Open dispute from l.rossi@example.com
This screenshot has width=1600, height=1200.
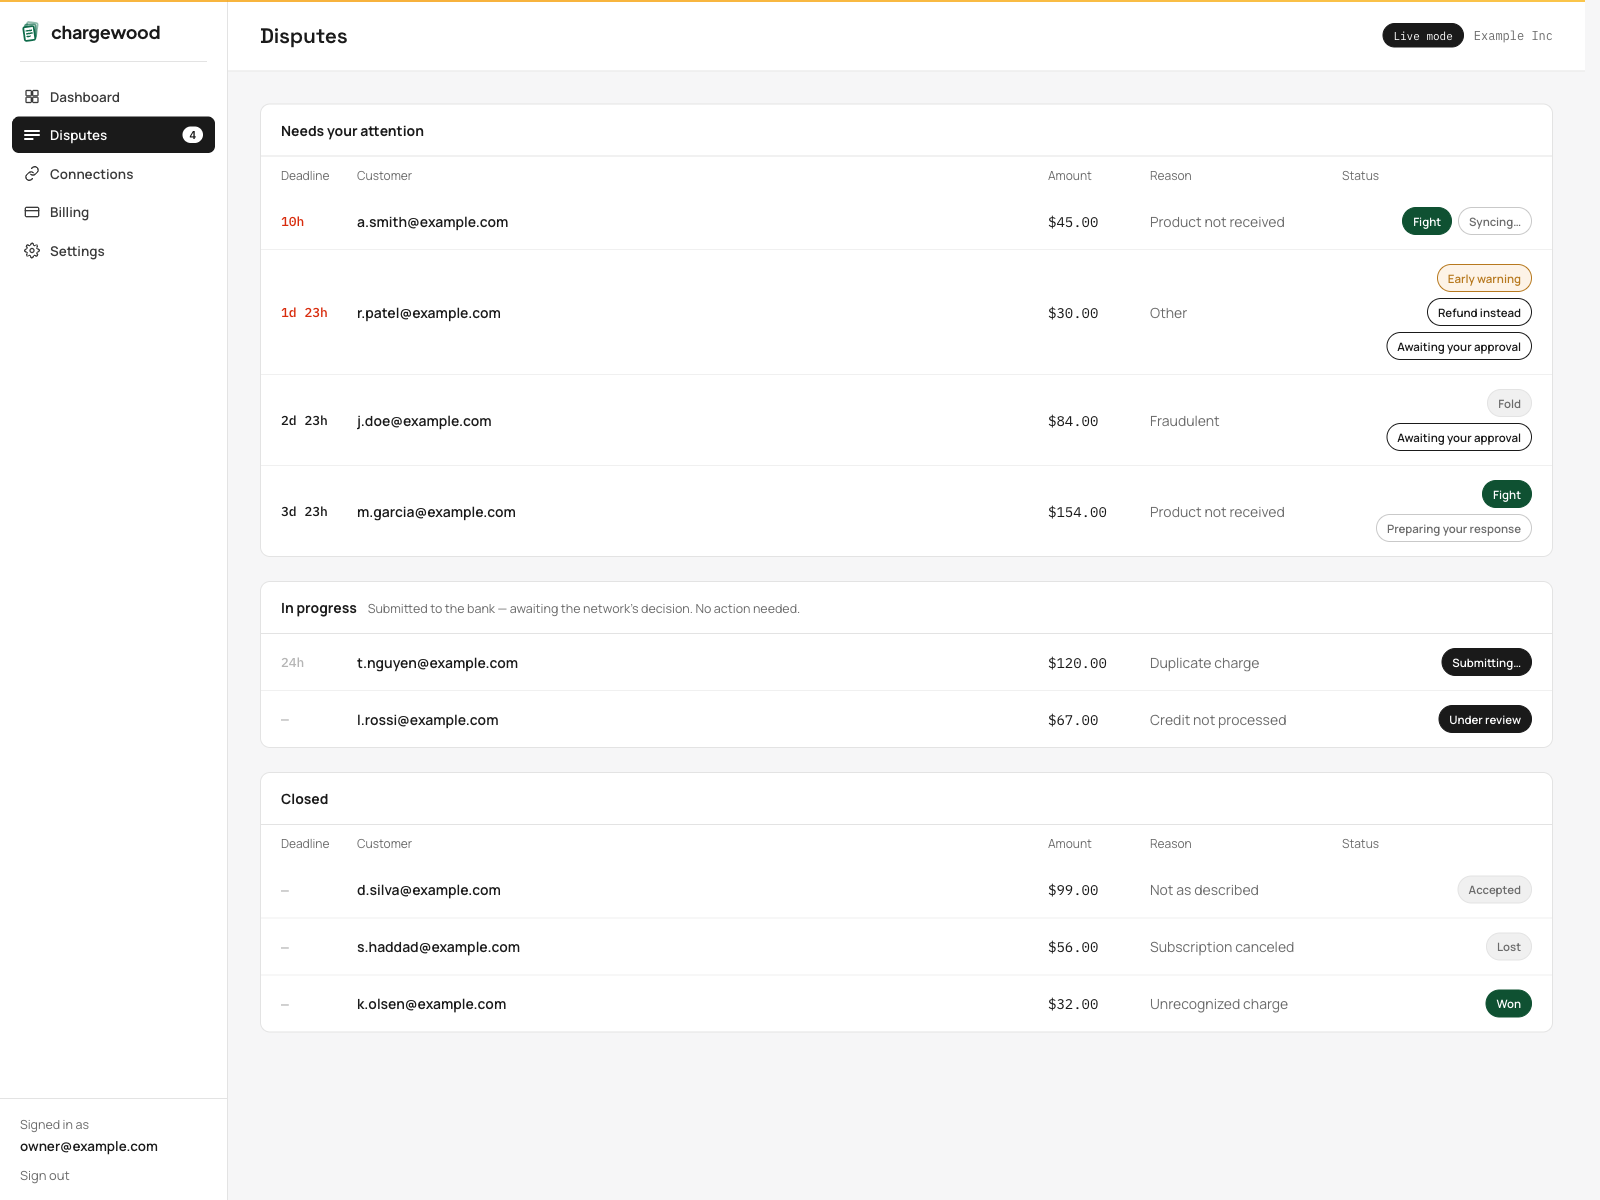click(906, 720)
